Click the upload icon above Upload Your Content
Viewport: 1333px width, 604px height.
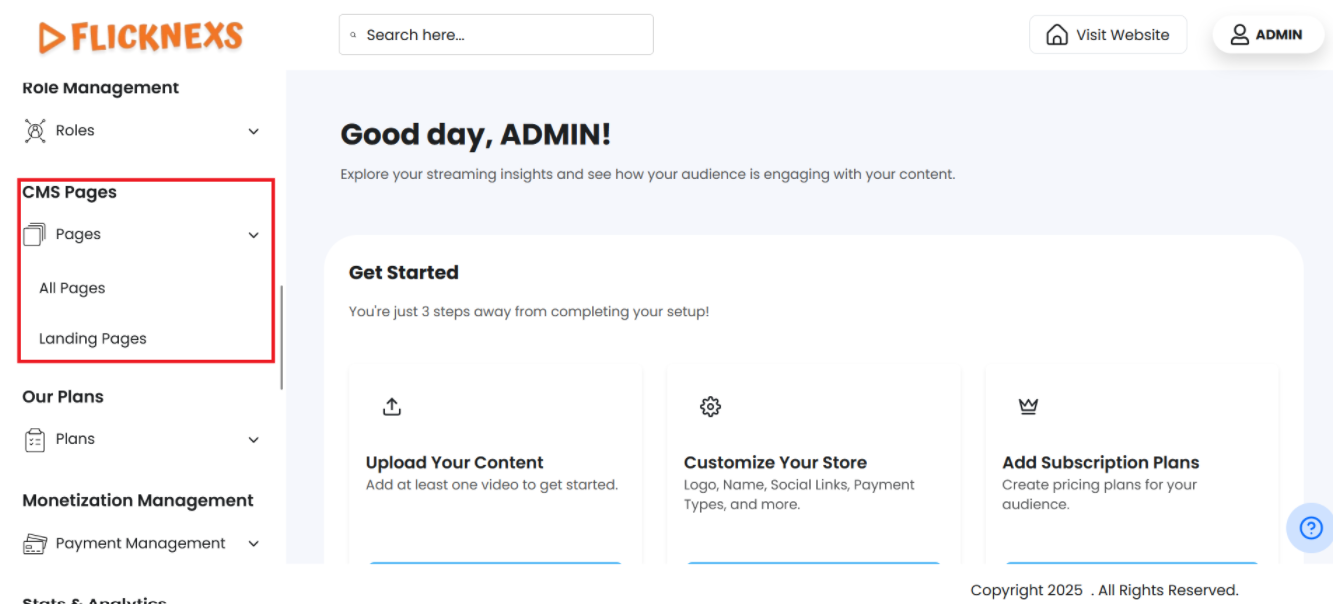(x=392, y=407)
